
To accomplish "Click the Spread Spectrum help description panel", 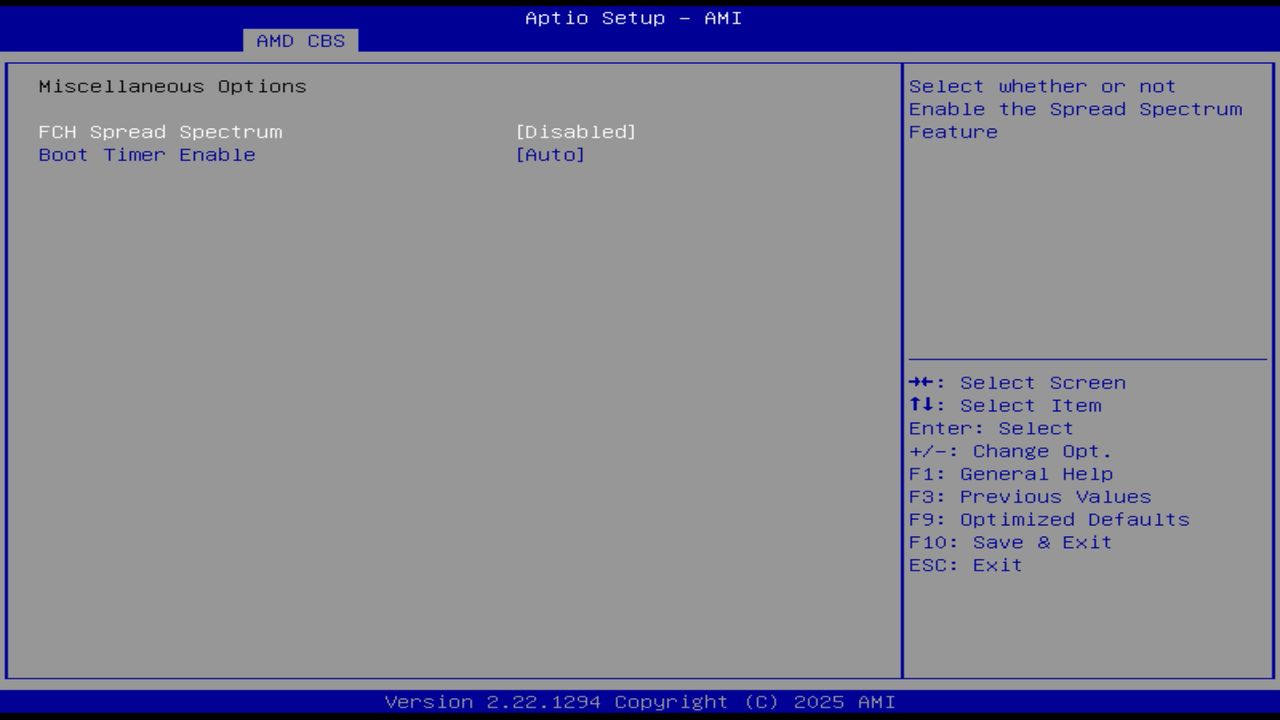I will 1075,109.
